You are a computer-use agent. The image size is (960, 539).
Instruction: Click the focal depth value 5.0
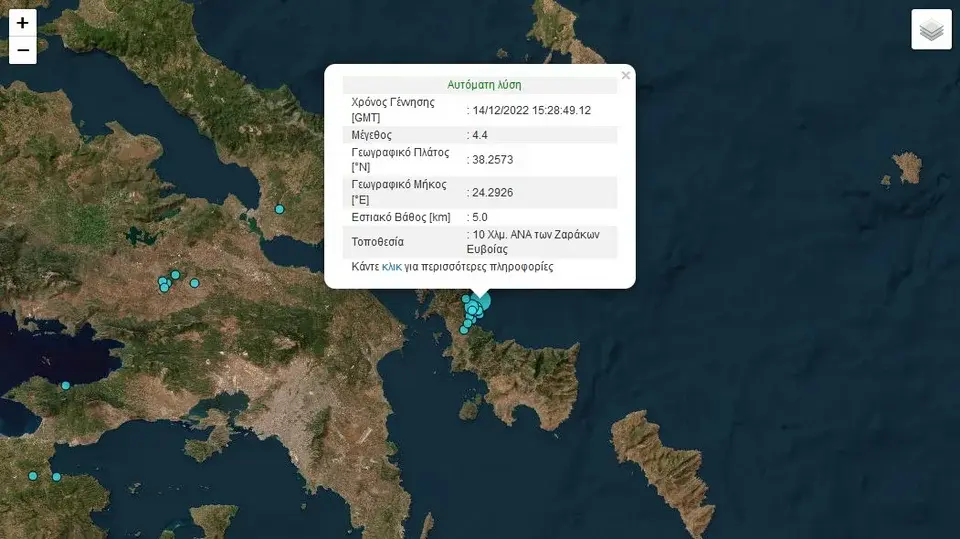(x=480, y=217)
